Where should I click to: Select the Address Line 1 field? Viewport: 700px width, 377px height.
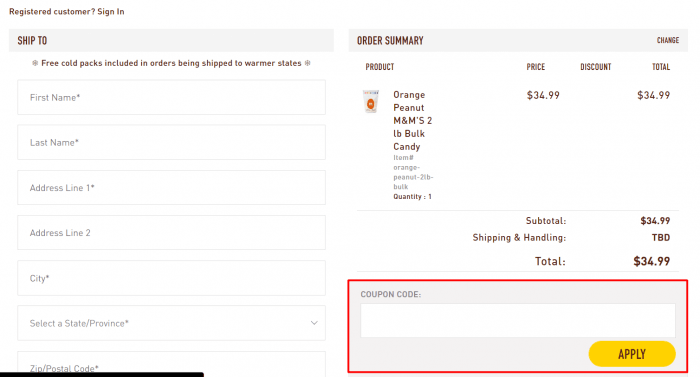pyautogui.click(x=171, y=188)
